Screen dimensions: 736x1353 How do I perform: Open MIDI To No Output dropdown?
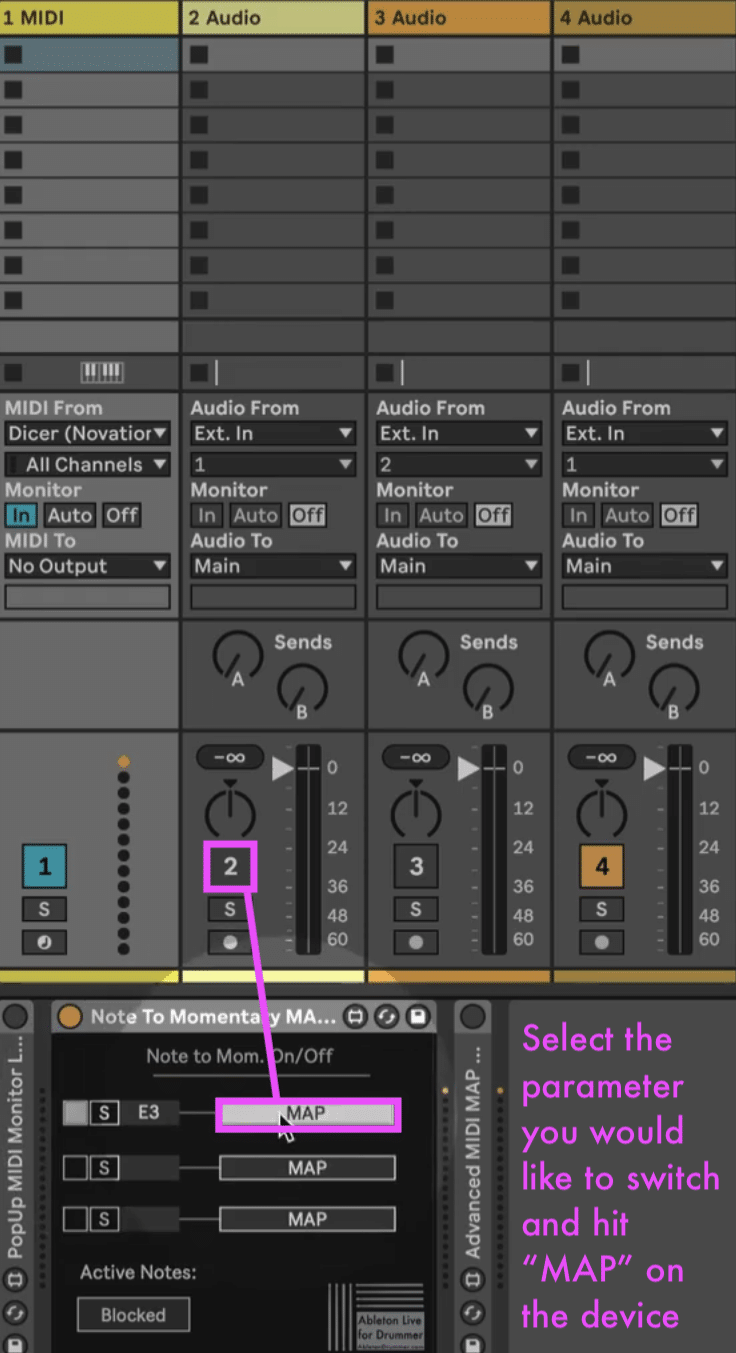[x=87, y=566]
